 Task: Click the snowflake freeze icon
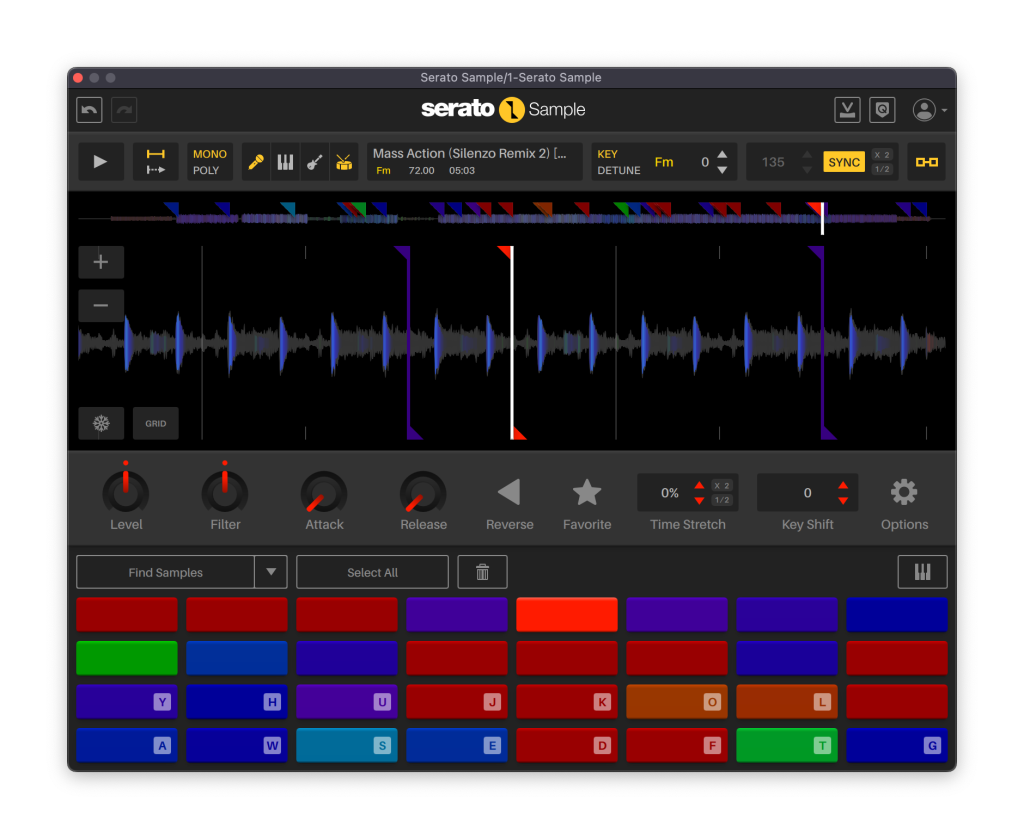[x=101, y=423]
